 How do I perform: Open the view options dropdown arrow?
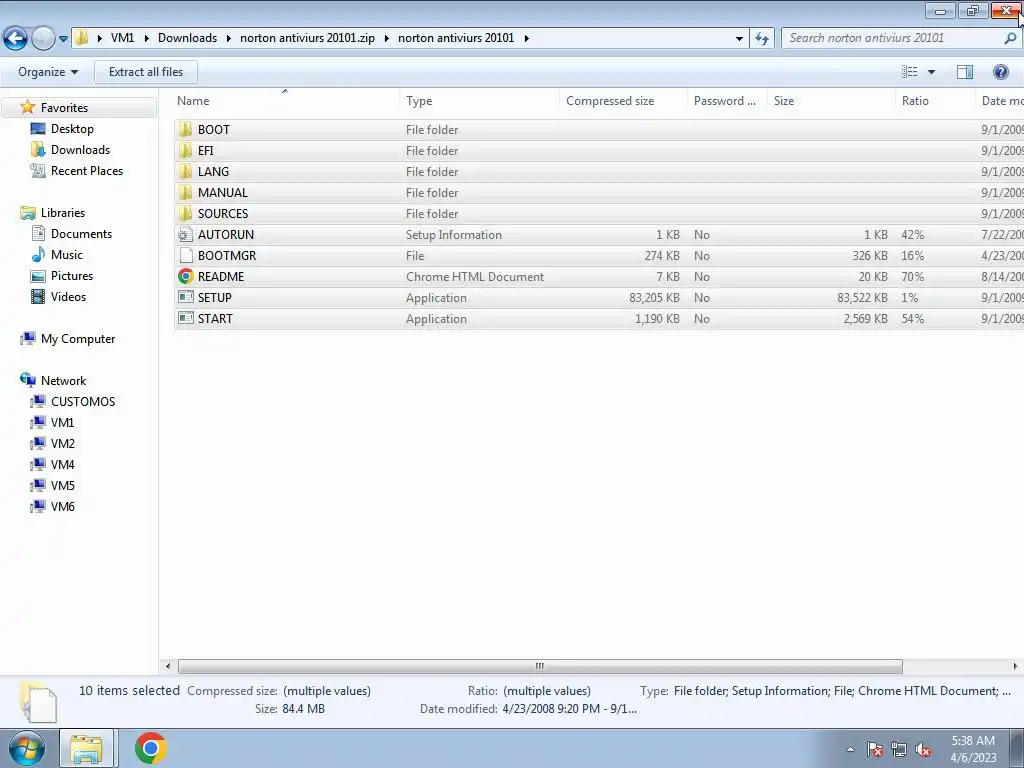click(931, 72)
